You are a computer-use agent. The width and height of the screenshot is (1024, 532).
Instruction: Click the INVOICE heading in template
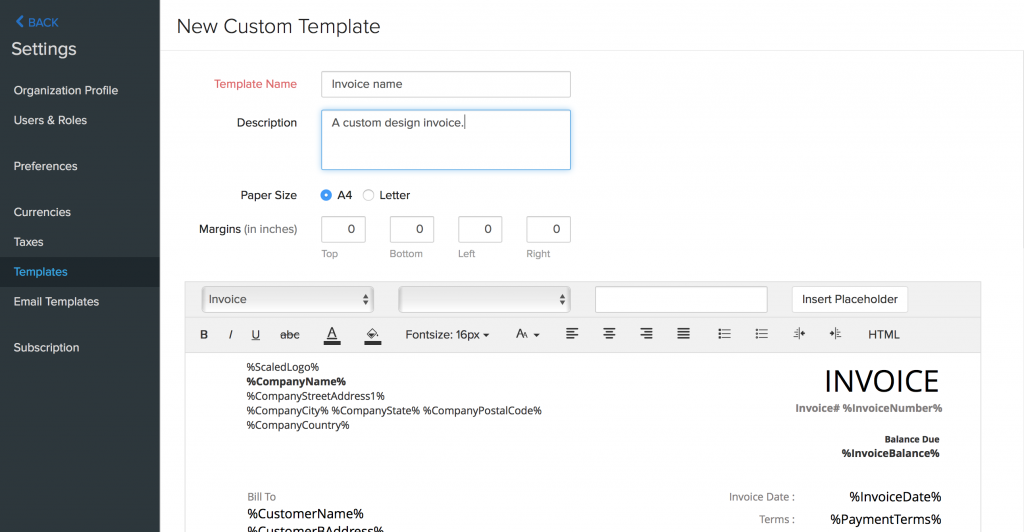pos(882,381)
